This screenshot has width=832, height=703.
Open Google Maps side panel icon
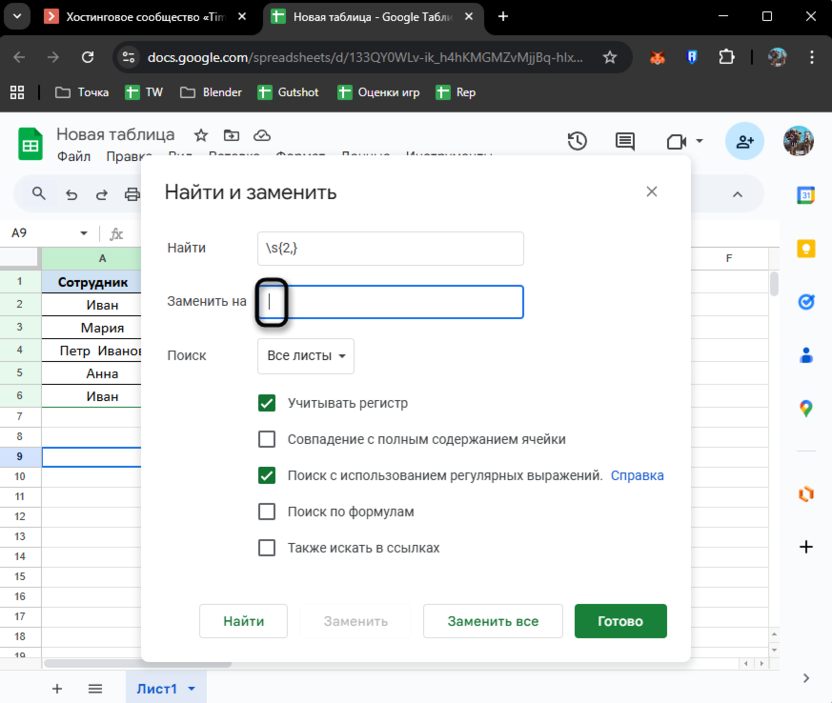tap(806, 408)
